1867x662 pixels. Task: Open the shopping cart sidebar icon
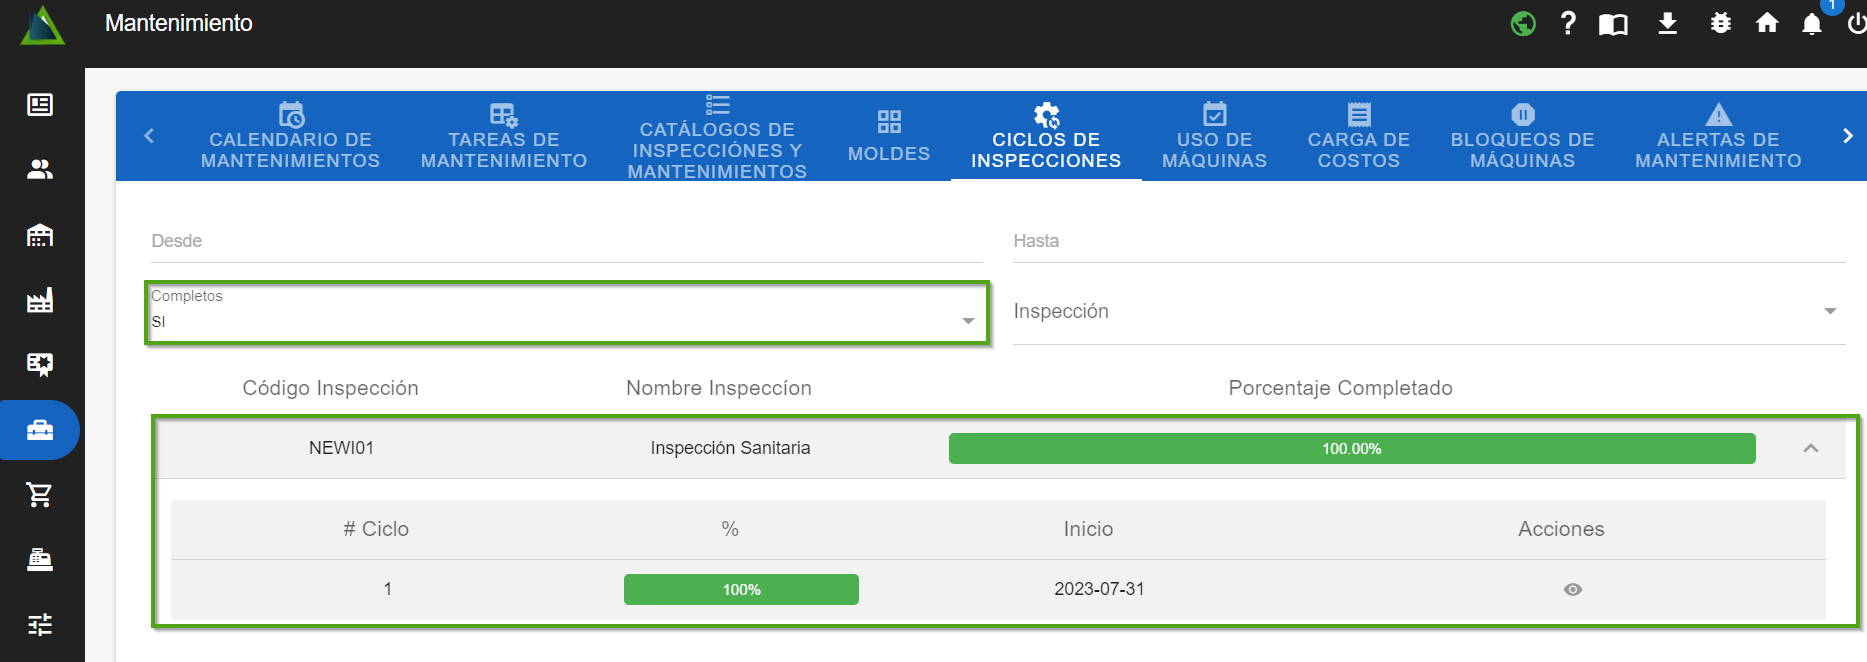(40, 495)
